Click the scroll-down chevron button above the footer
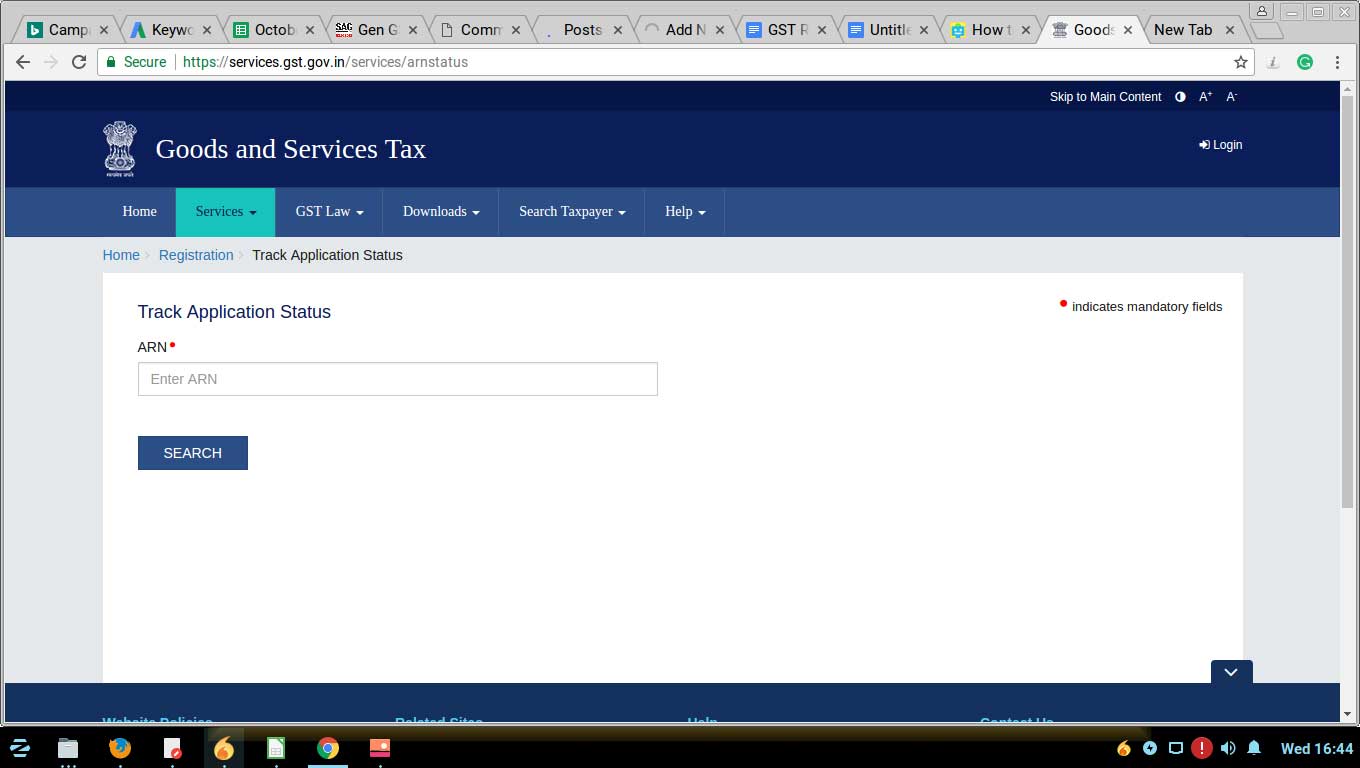The width and height of the screenshot is (1360, 768). [x=1231, y=672]
